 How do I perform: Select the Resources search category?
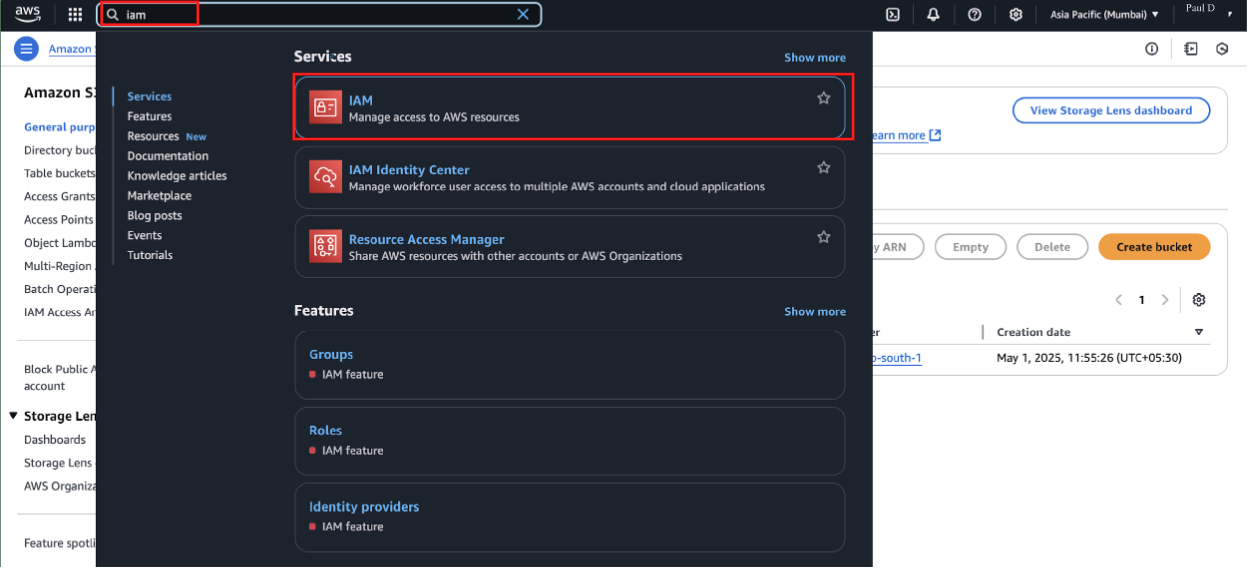coord(153,136)
